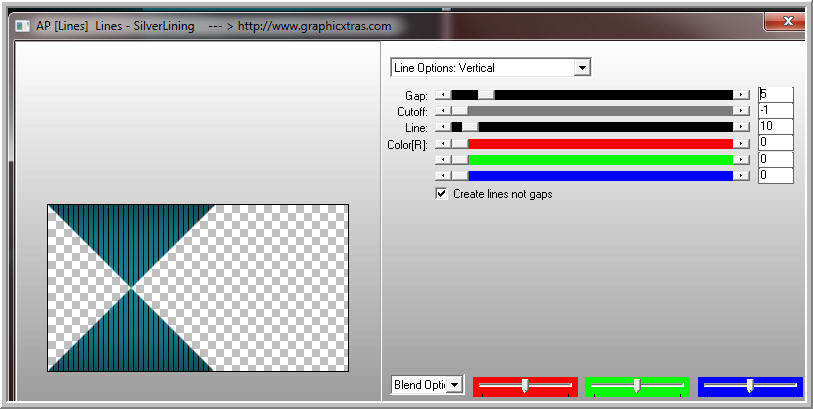Click the green color value field
The image size is (813, 409).
point(775,159)
